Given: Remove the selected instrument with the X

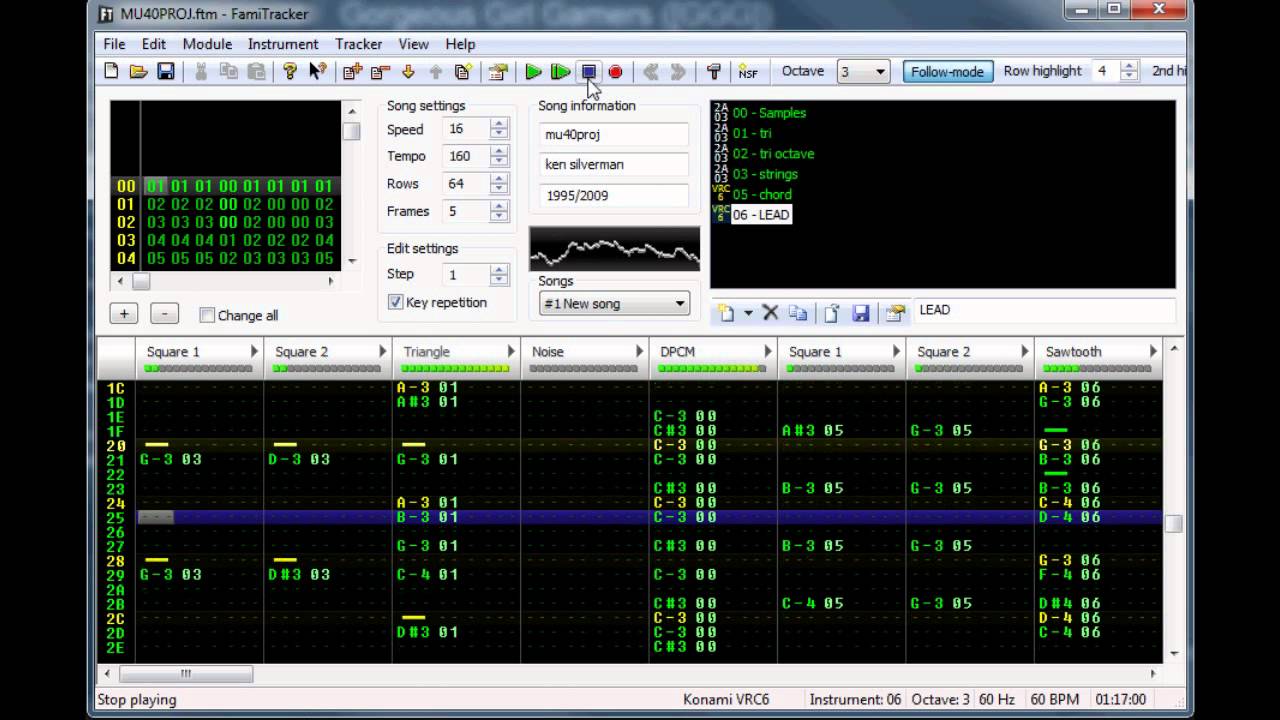Looking at the screenshot, I should [770, 313].
